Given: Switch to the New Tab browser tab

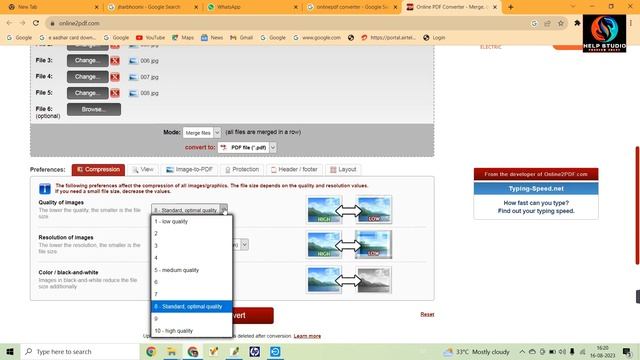Looking at the screenshot, I should click(53, 7).
